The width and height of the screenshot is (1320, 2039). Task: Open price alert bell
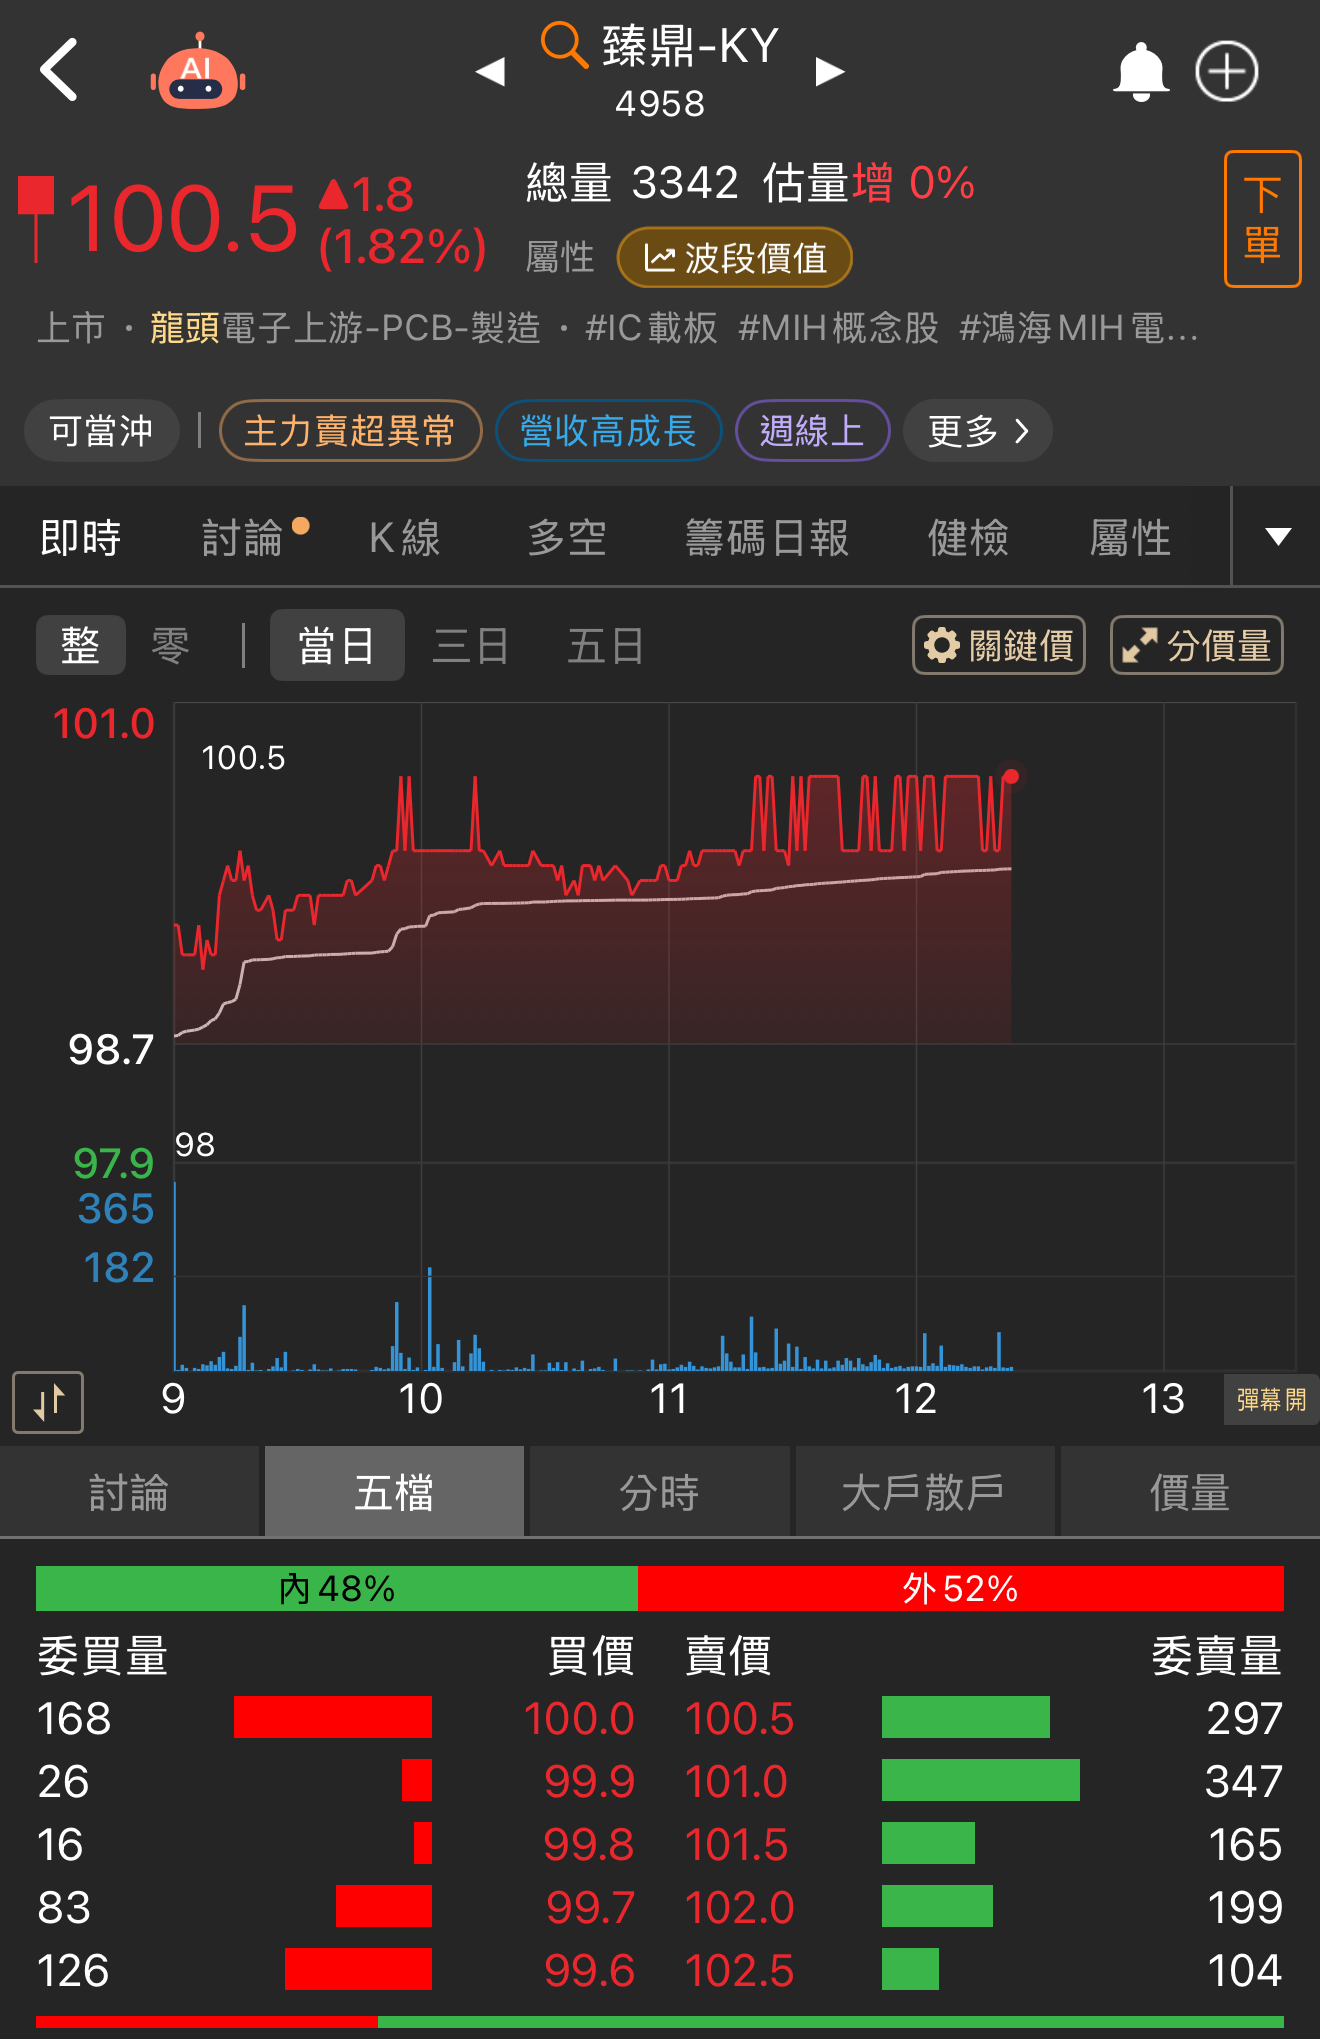[x=1140, y=72]
